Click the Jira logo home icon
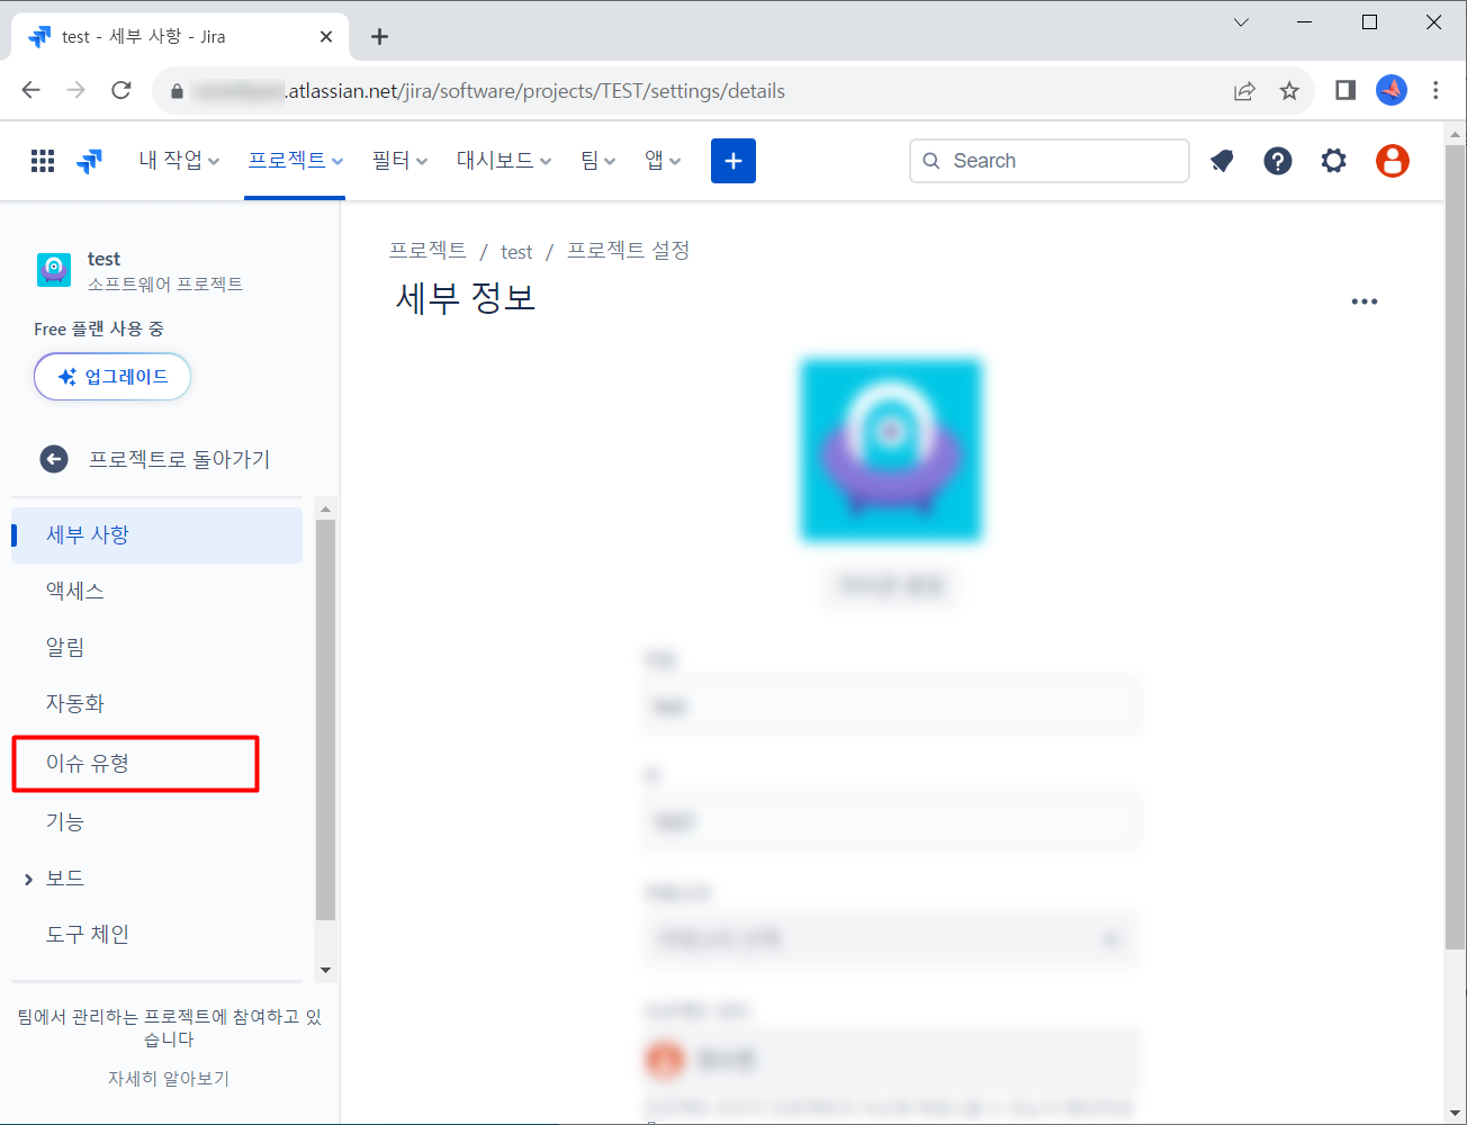Screen dimensions: 1467x1125 90,161
